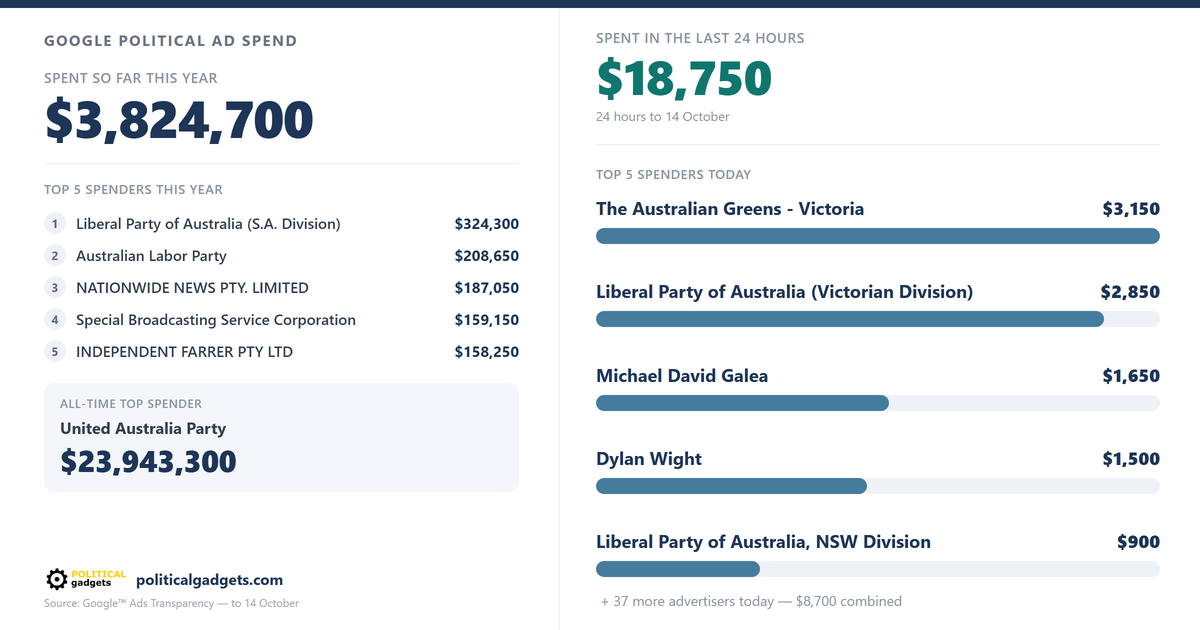
Task: Click The Australian Greens - Victoria progress bar
Action: click(878, 236)
